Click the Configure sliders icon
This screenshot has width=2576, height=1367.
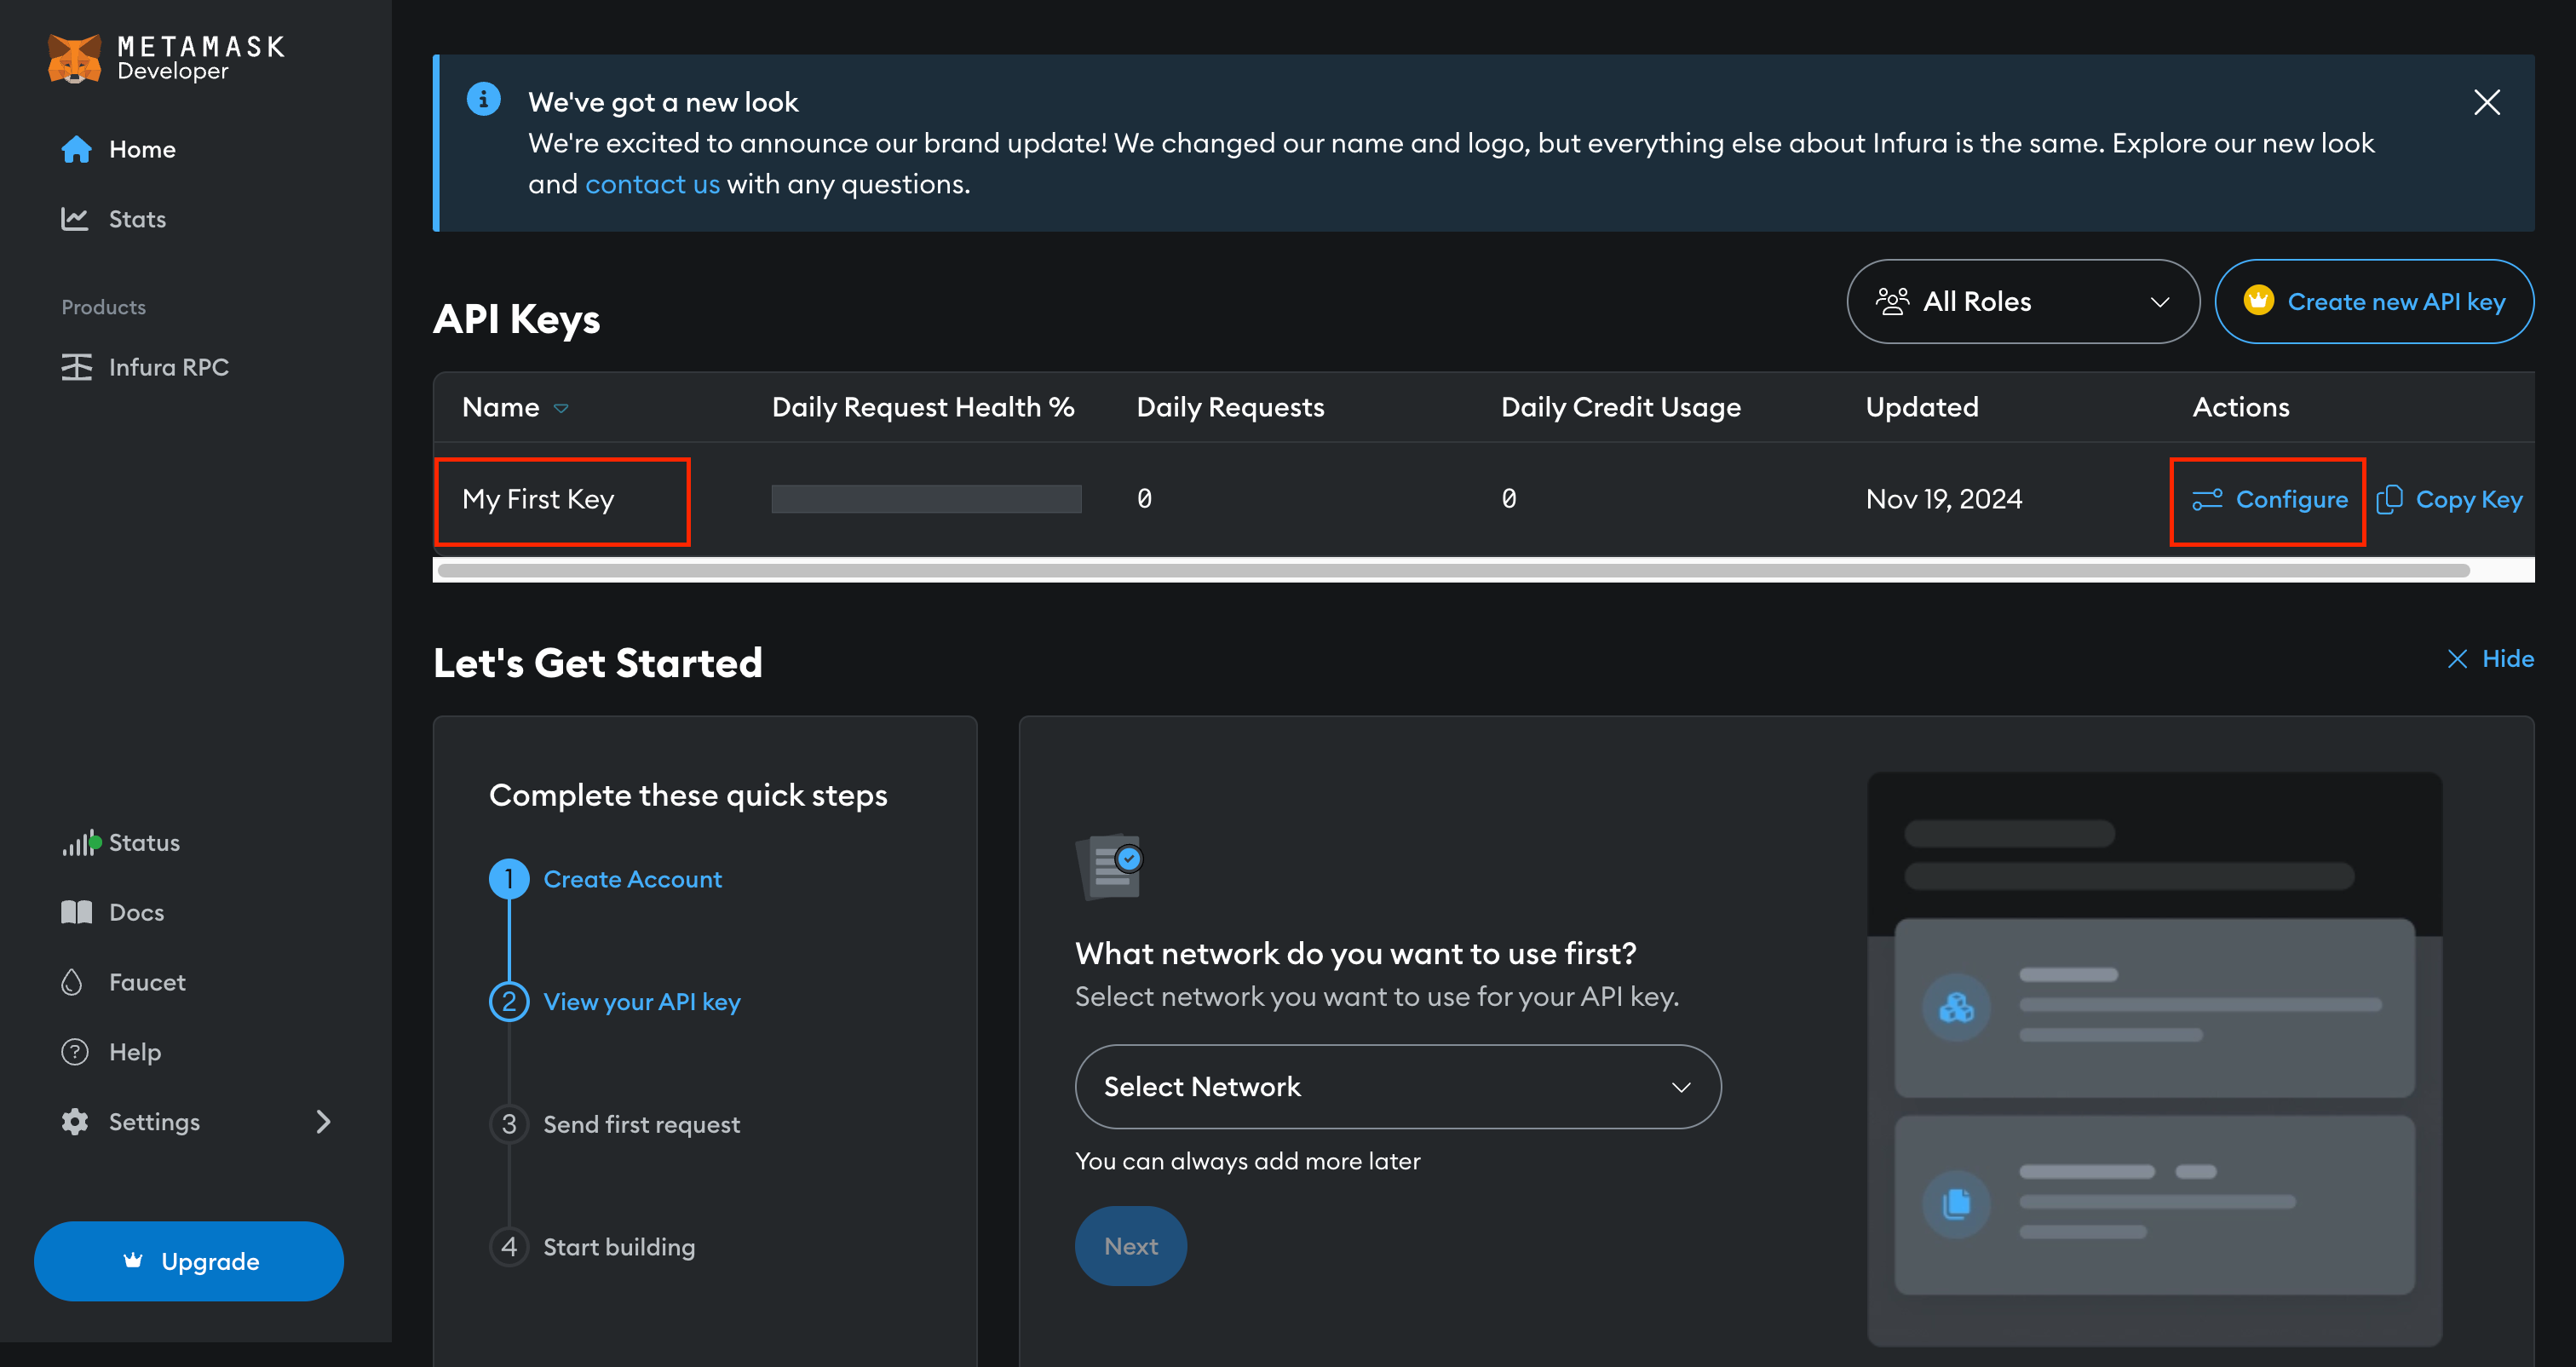coord(2207,499)
